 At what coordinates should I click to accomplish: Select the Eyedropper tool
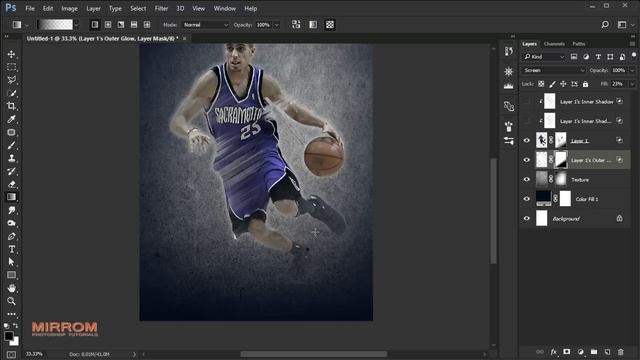pyautogui.click(x=11, y=119)
